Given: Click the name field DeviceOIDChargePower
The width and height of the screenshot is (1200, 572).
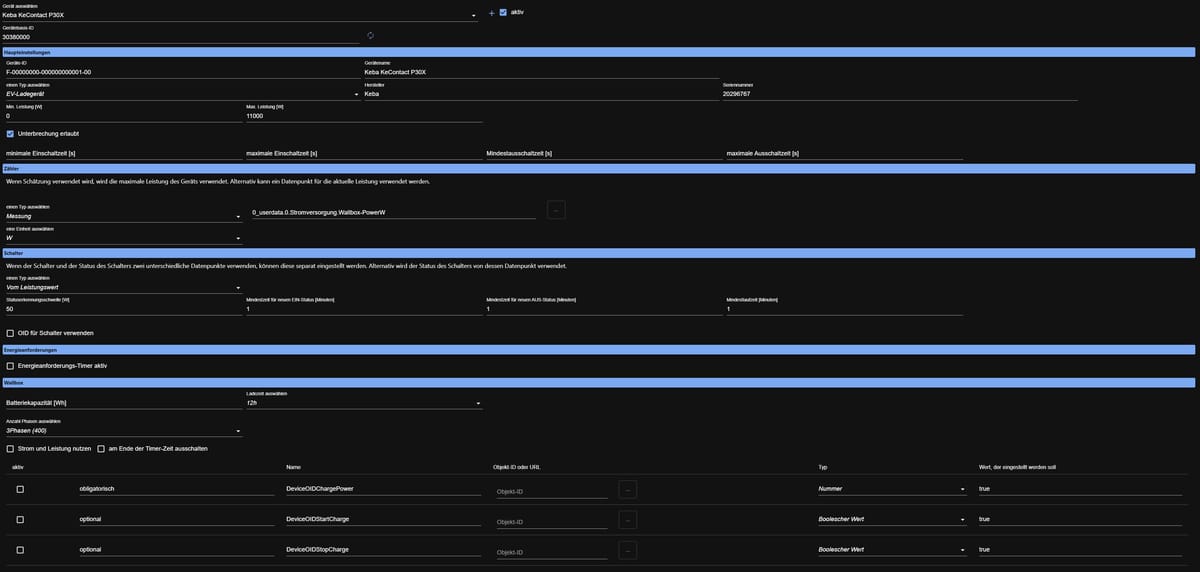Looking at the screenshot, I should [x=384, y=489].
